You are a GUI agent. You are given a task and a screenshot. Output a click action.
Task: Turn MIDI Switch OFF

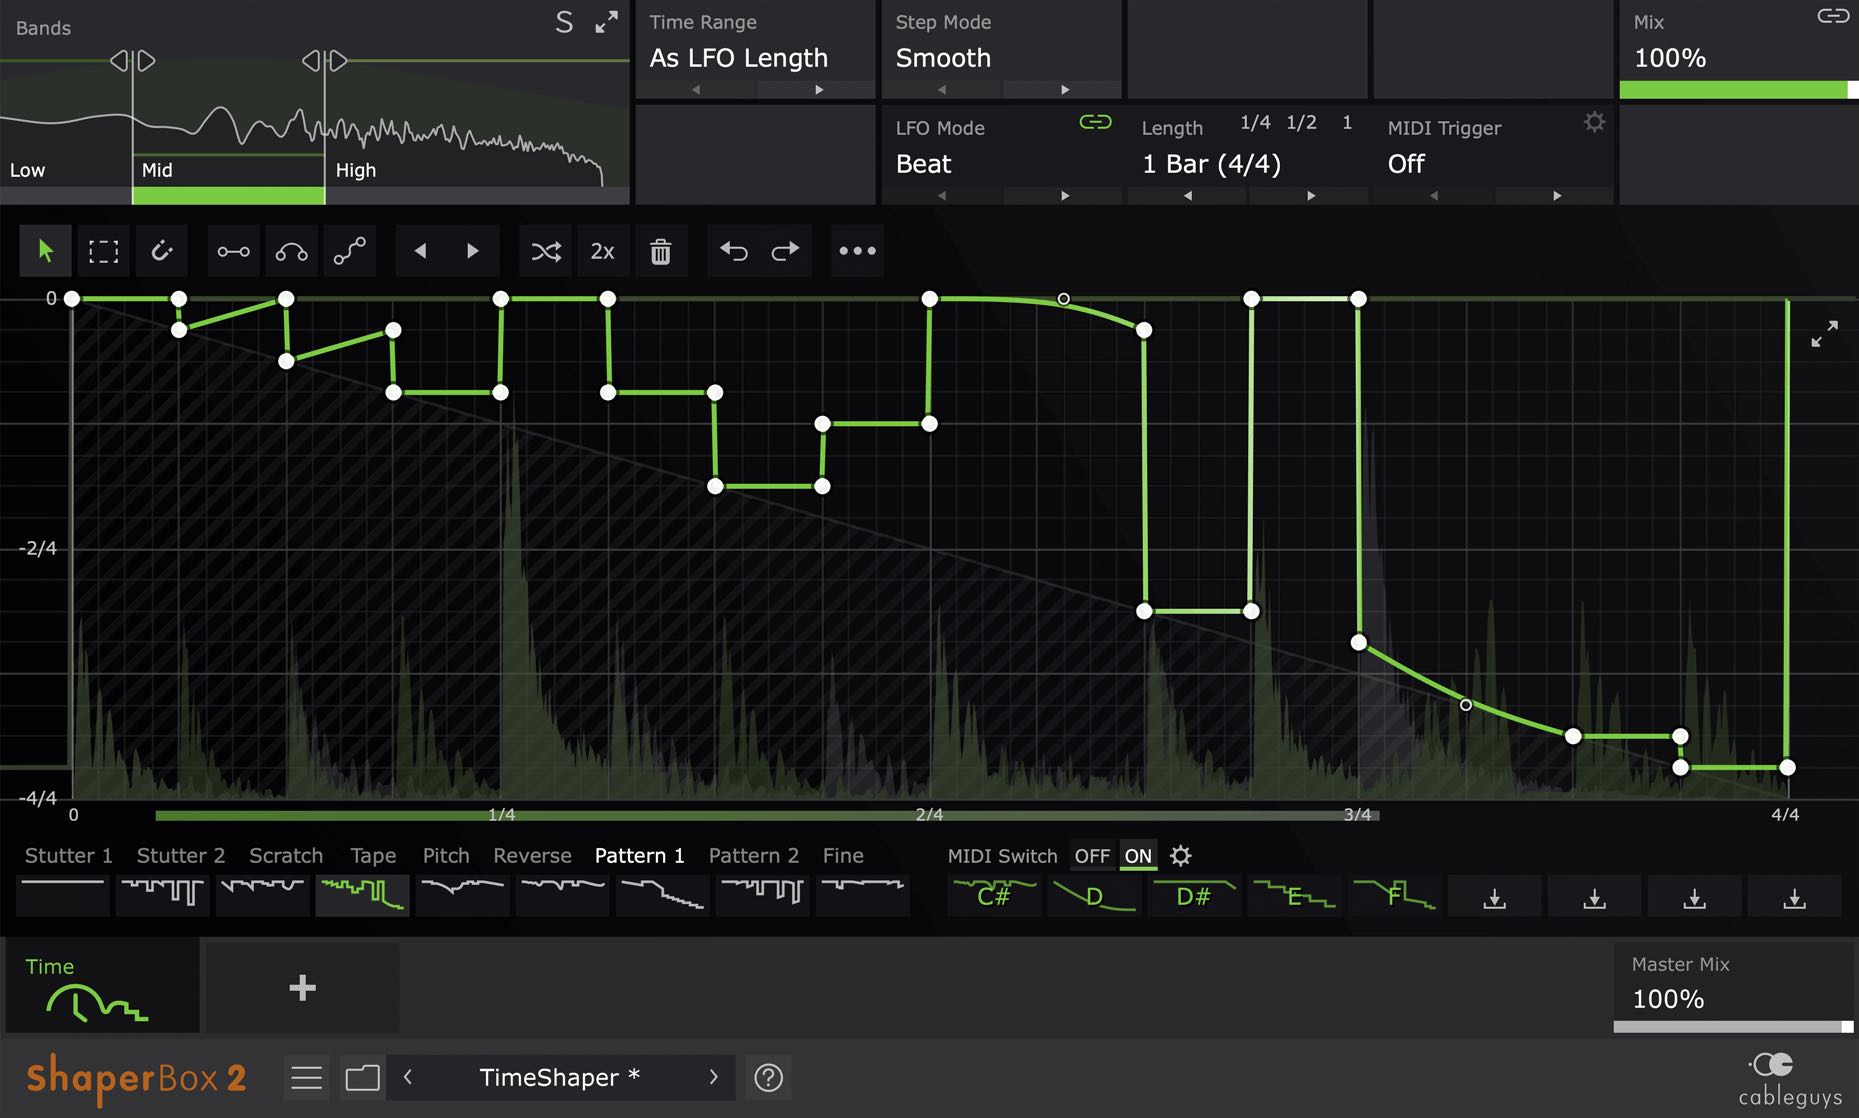1092,856
